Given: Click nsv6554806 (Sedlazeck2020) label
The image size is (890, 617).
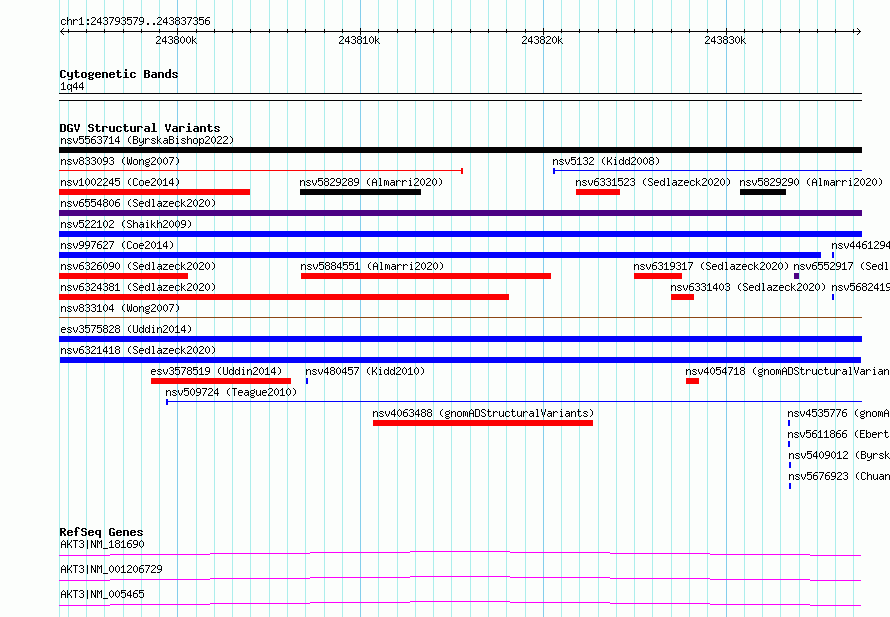Looking at the screenshot, I should pos(138,203).
